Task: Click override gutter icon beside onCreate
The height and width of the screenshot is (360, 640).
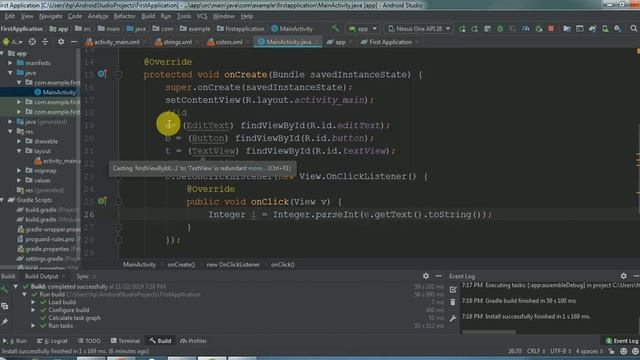Action: click(x=102, y=74)
